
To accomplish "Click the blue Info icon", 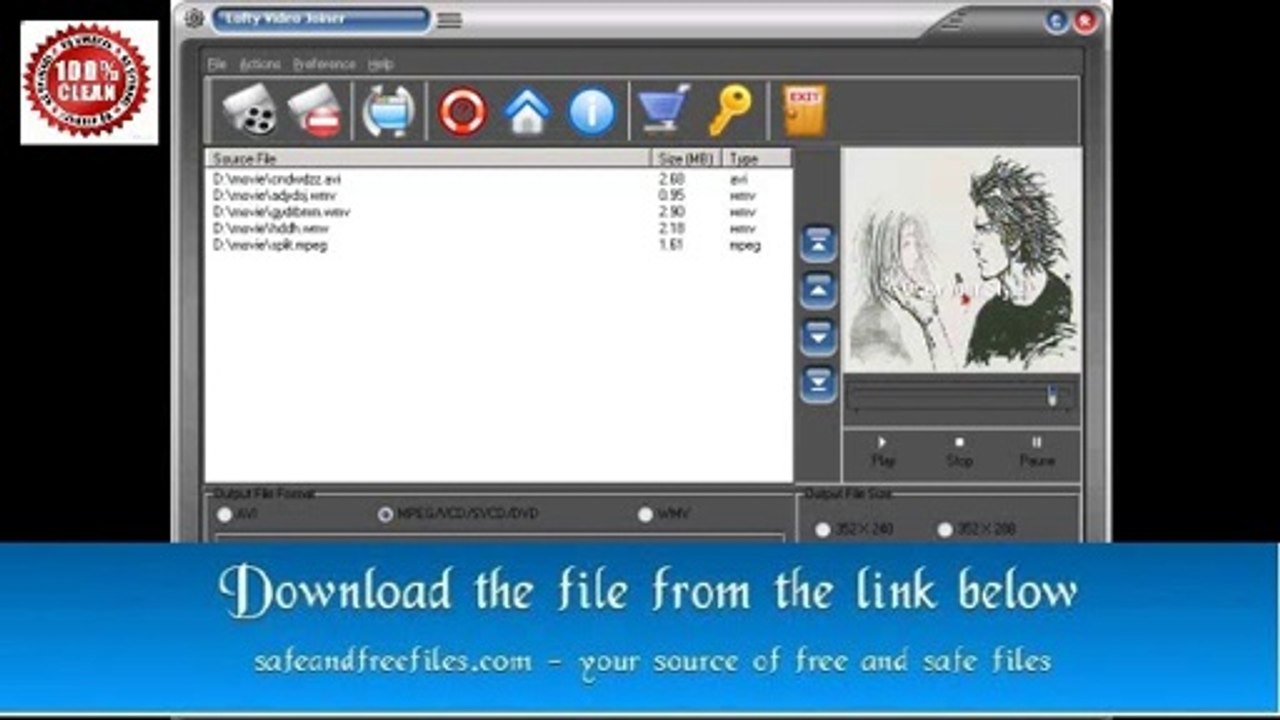I will (592, 111).
